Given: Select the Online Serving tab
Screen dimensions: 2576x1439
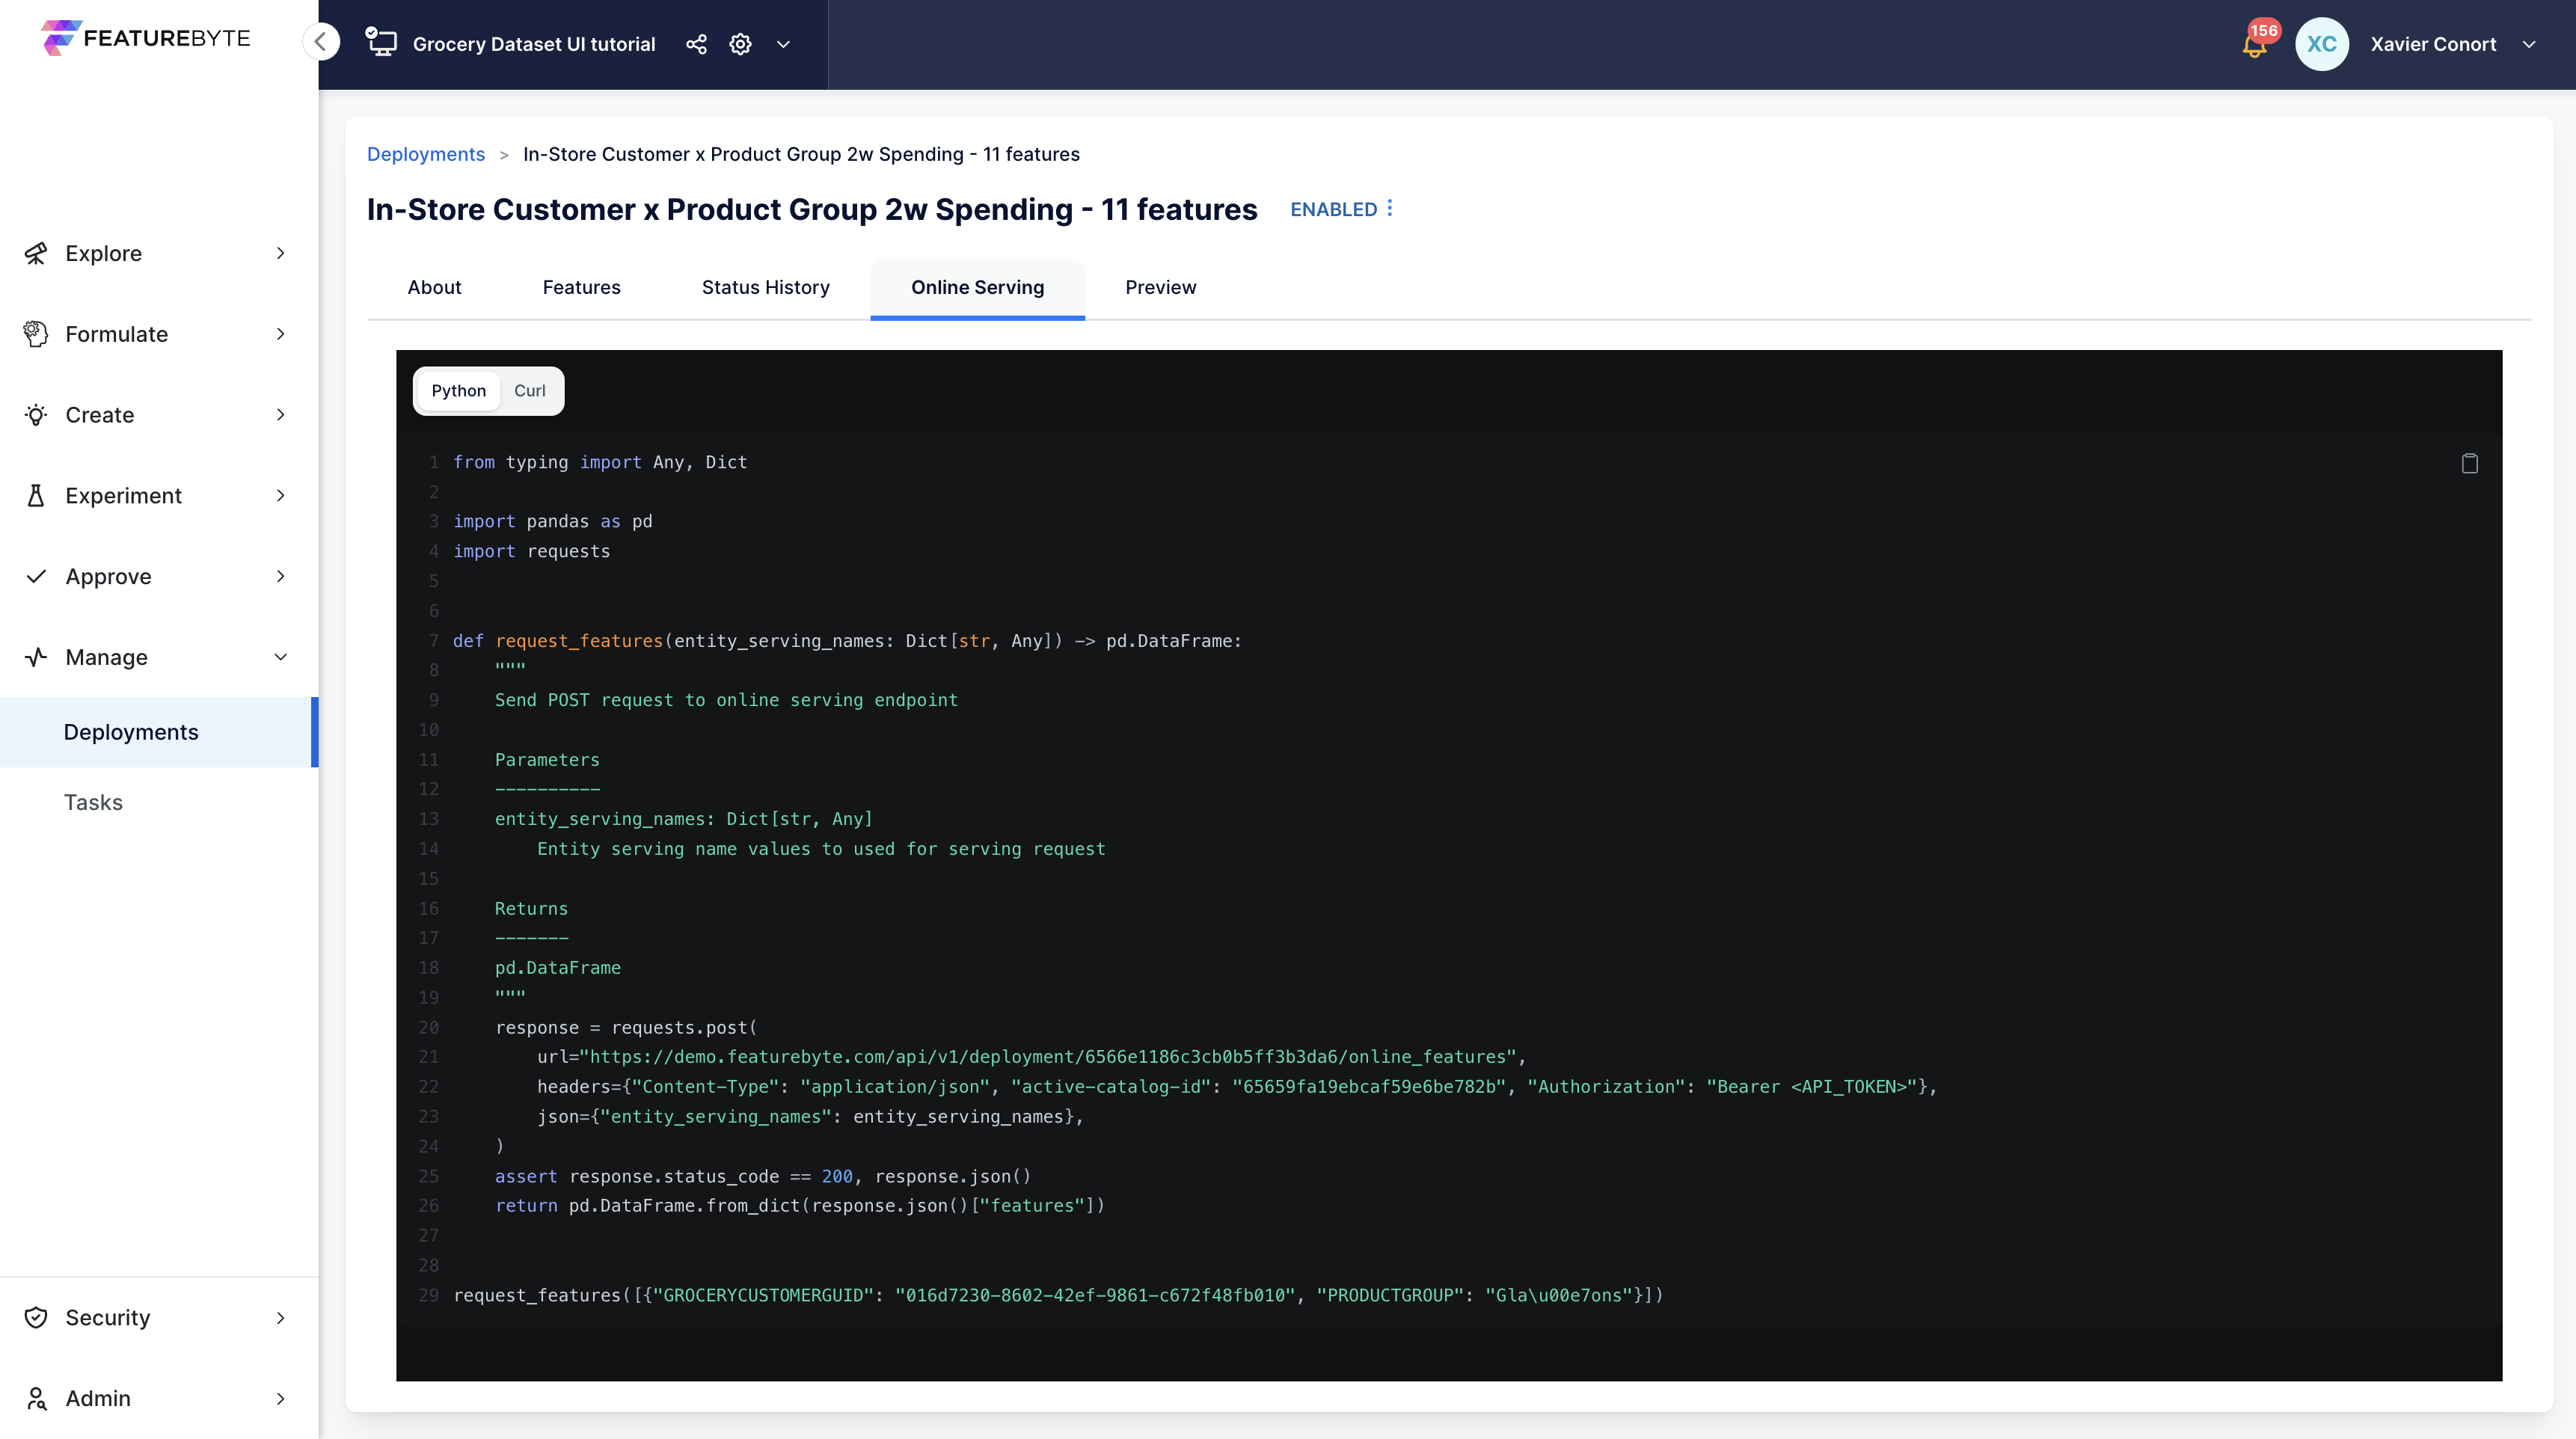Looking at the screenshot, I should coord(977,288).
